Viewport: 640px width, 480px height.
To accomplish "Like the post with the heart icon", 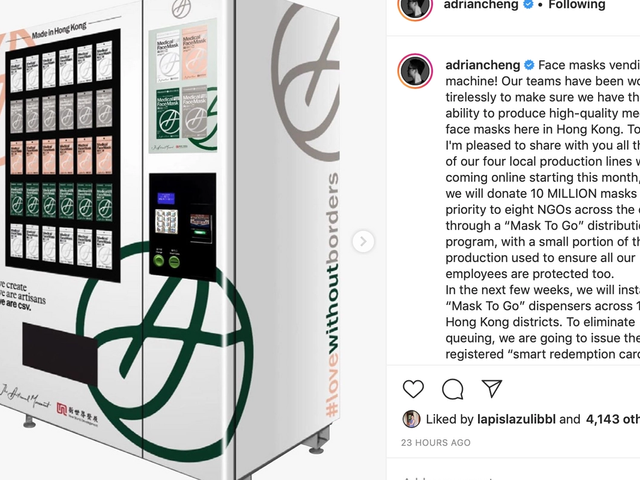I will (x=413, y=389).
